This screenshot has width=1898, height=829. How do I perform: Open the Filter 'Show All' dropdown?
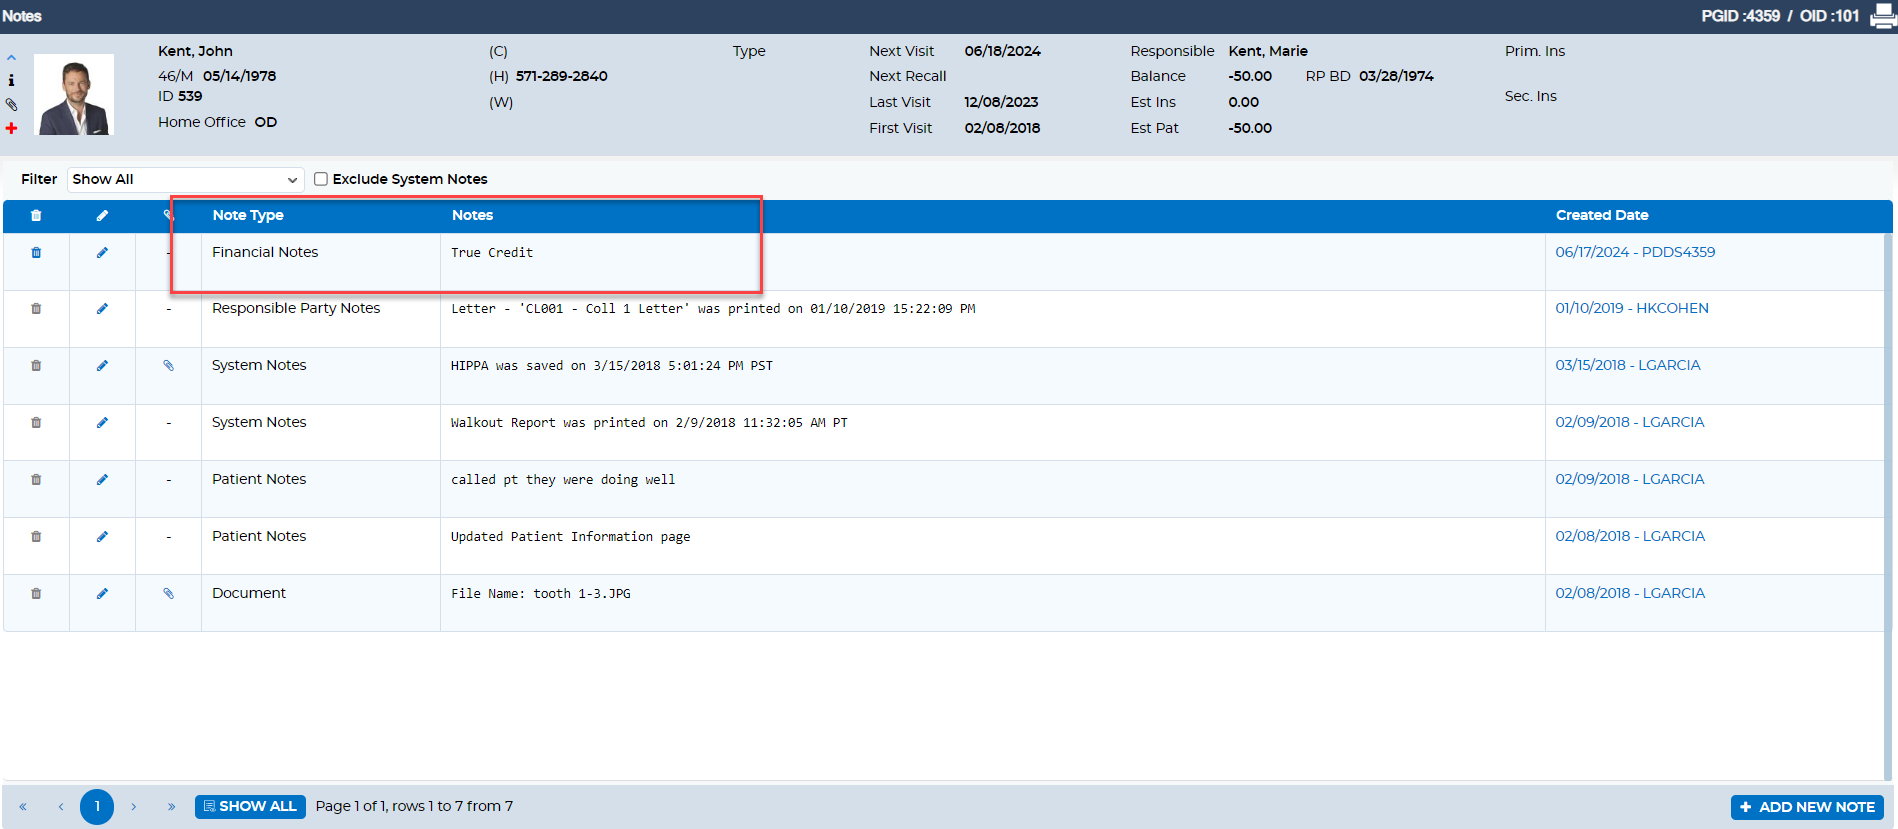[x=185, y=179]
